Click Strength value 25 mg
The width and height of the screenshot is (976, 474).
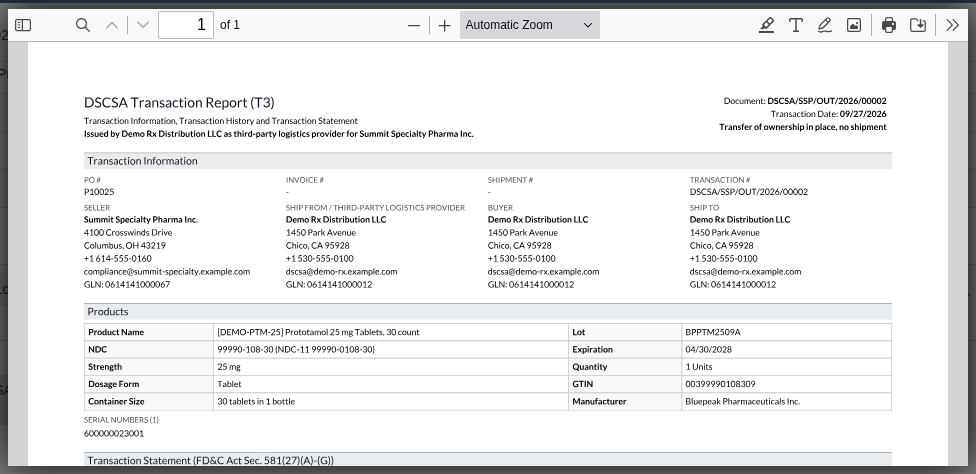point(228,367)
